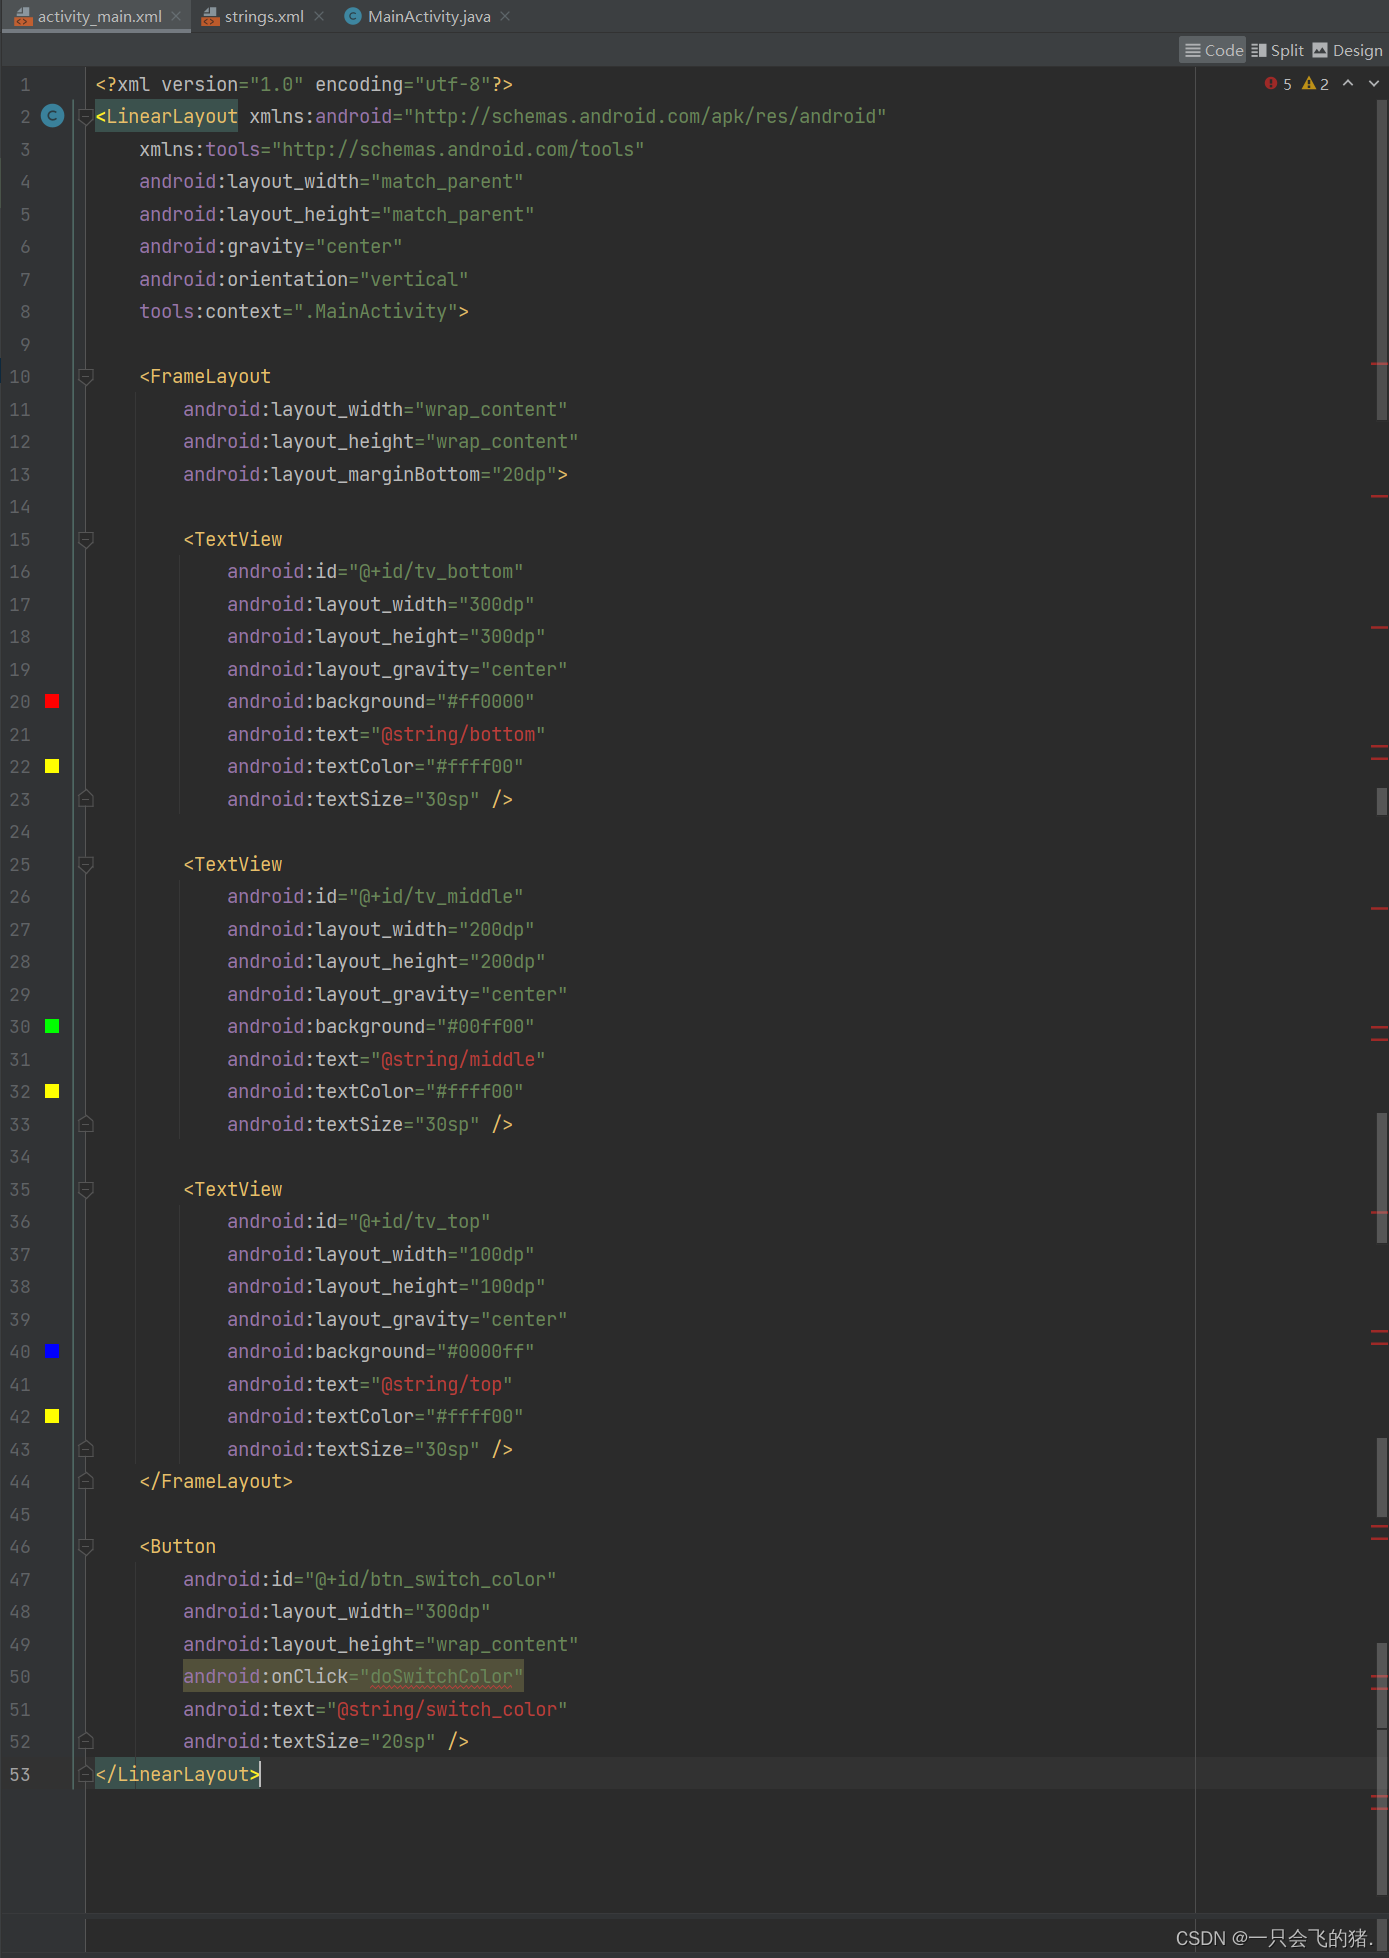Click line number 53 in the gutter
The image size is (1389, 1958).
coord(20,1774)
